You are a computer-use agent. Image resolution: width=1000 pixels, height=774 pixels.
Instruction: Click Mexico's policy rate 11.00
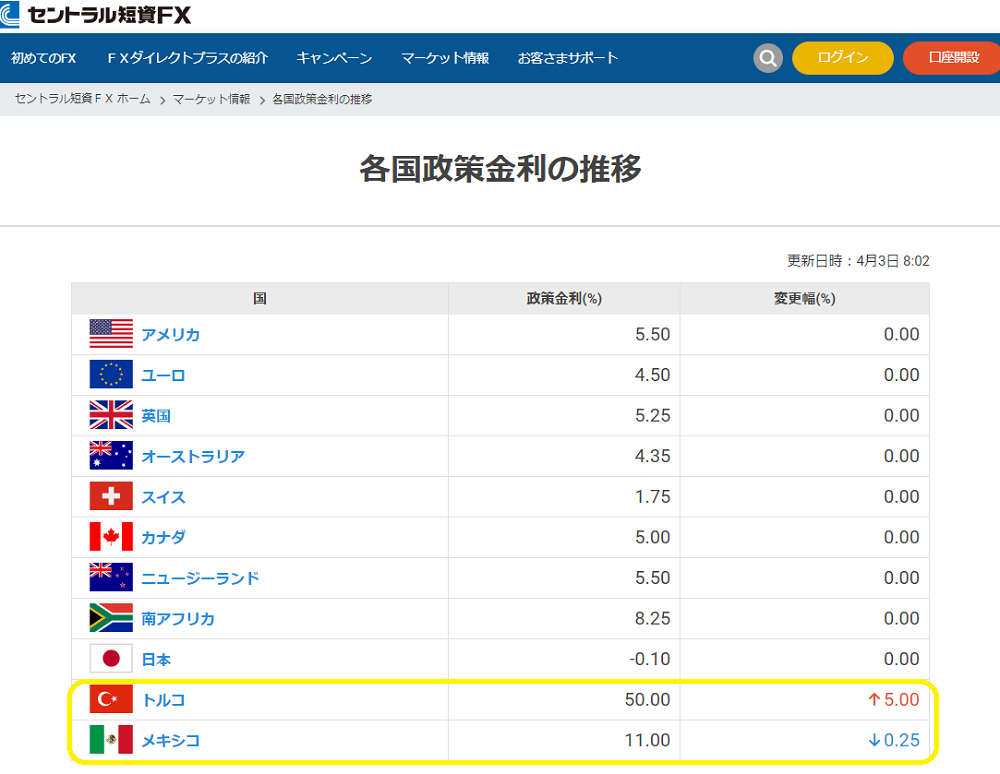click(647, 740)
